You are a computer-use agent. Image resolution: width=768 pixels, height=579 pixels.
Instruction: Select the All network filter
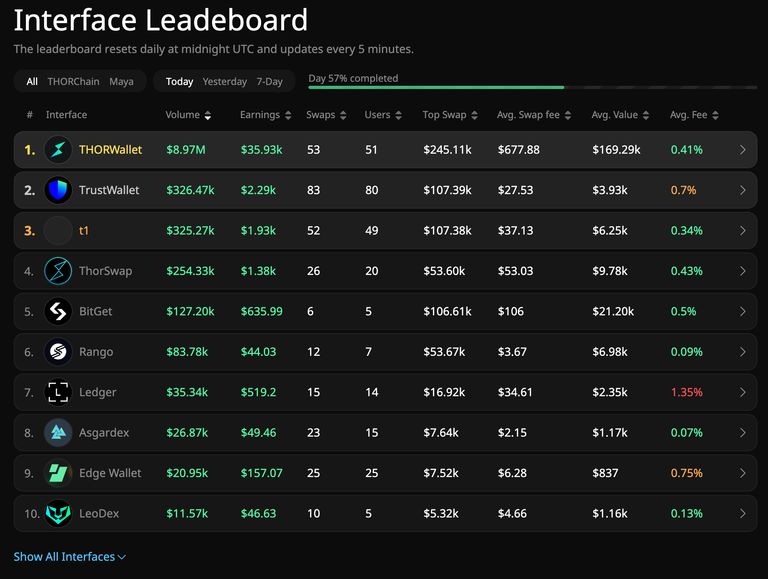coord(32,81)
